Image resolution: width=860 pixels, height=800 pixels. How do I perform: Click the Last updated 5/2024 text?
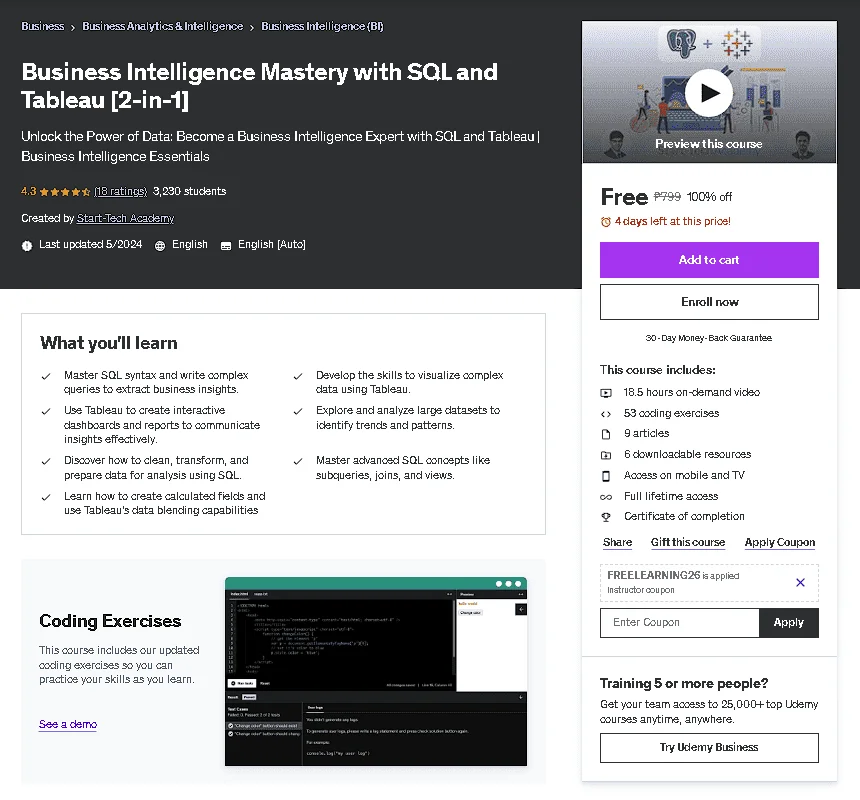(x=90, y=245)
